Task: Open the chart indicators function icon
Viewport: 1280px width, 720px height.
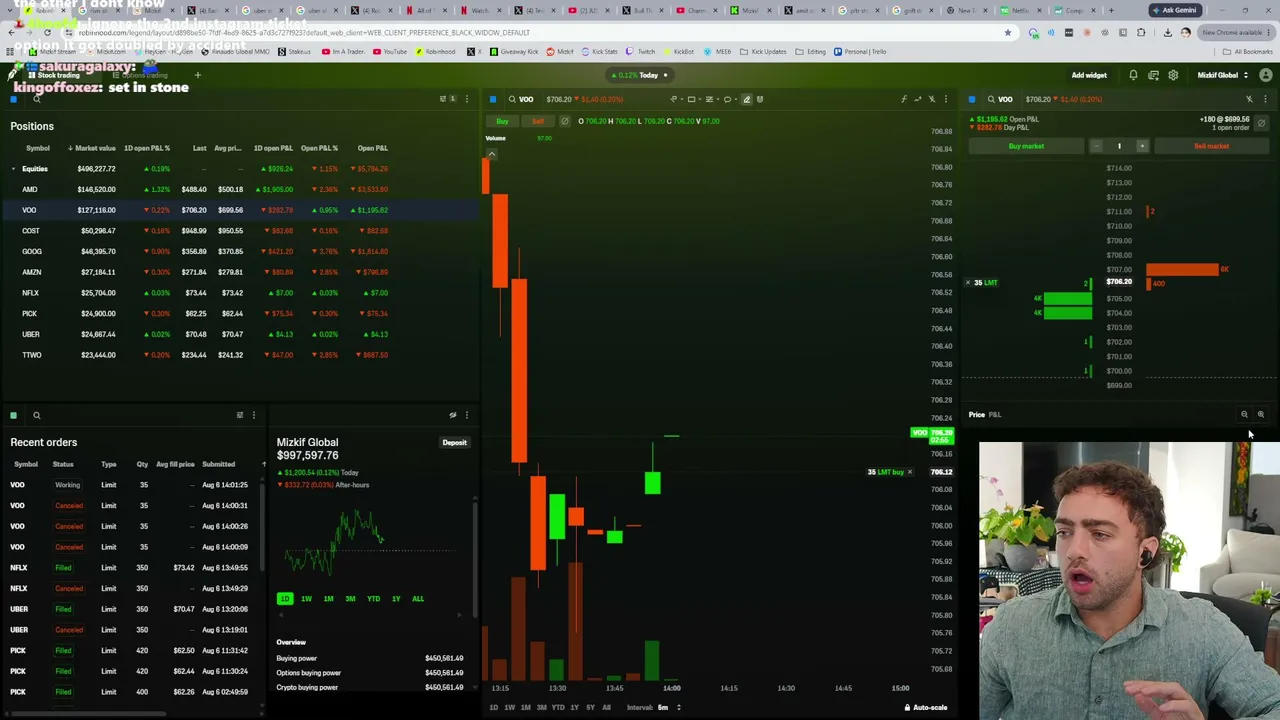Action: [903, 99]
